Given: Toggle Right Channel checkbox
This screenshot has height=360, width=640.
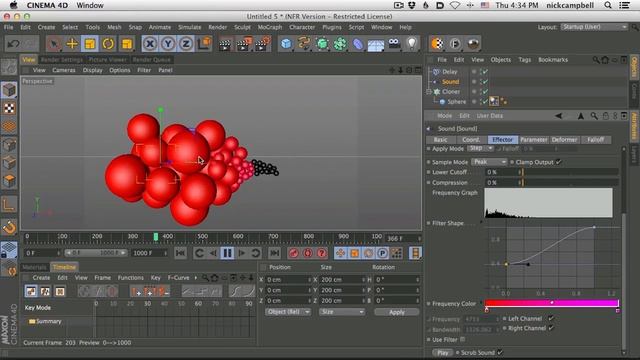Looking at the screenshot, I should click(551, 328).
